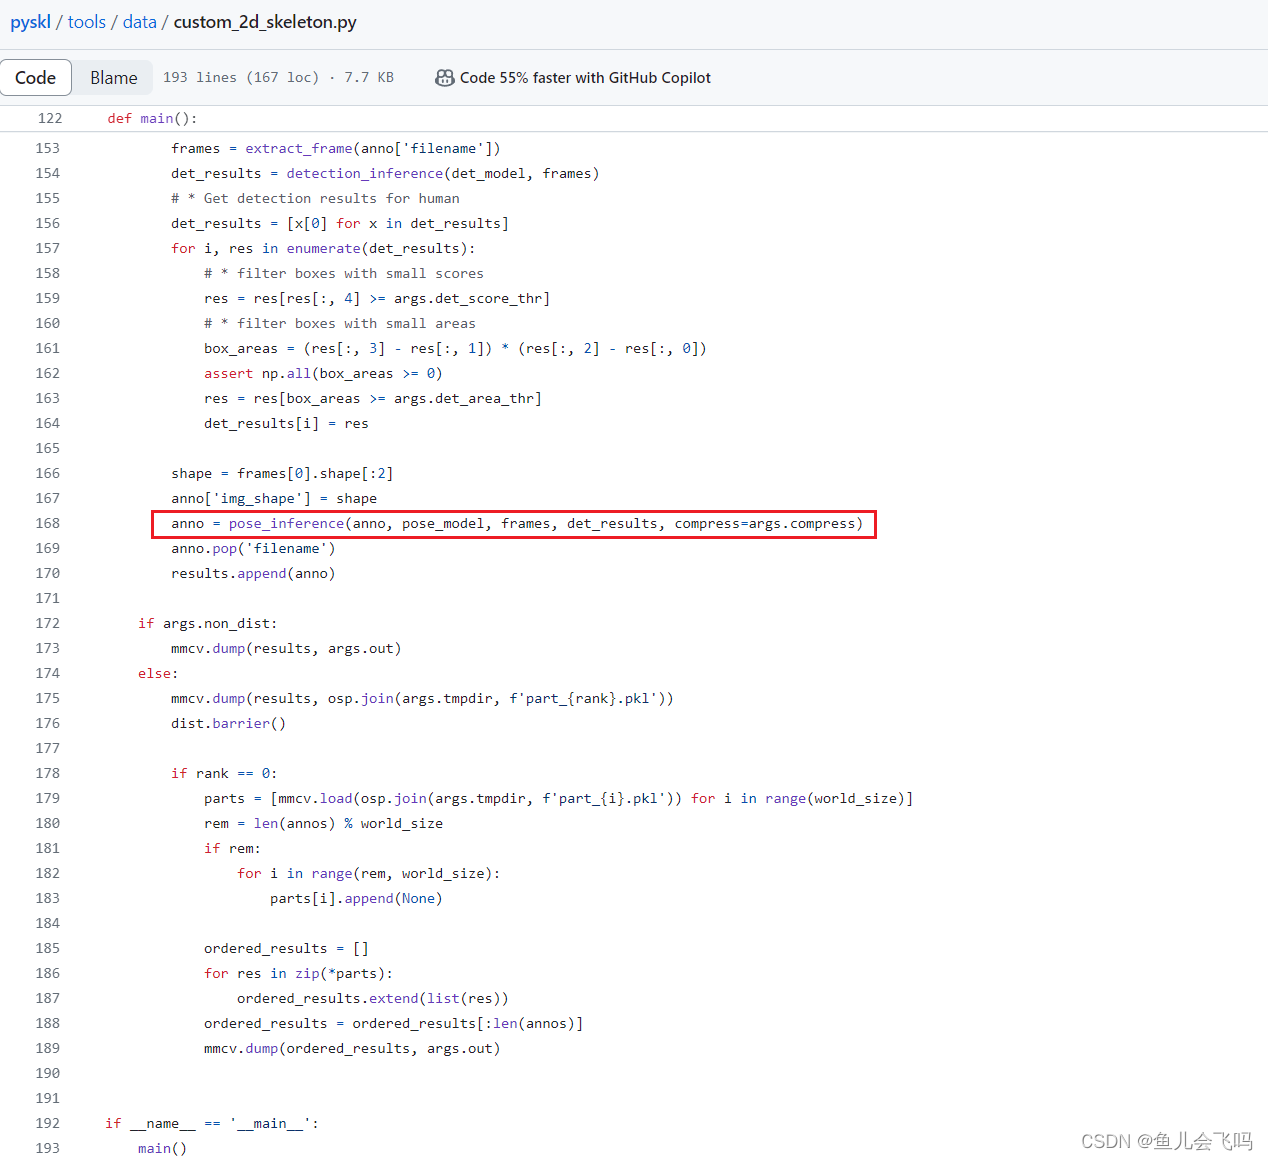Click the filename custom_2d_skeleton.py in breadcrumb
Viewport: 1268px width, 1160px height.
pyautogui.click(x=264, y=21)
